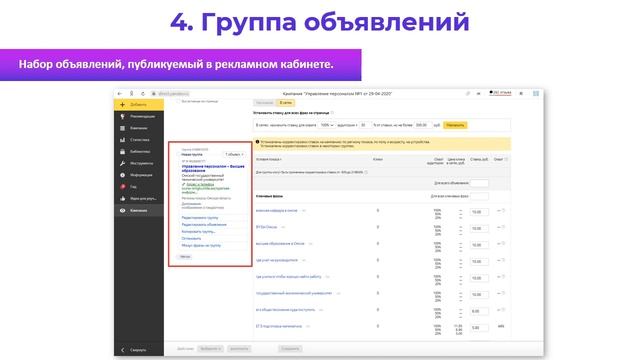Open the Statistics bar-chart icon in sidebar
This screenshot has width=640, height=360.
(122, 140)
